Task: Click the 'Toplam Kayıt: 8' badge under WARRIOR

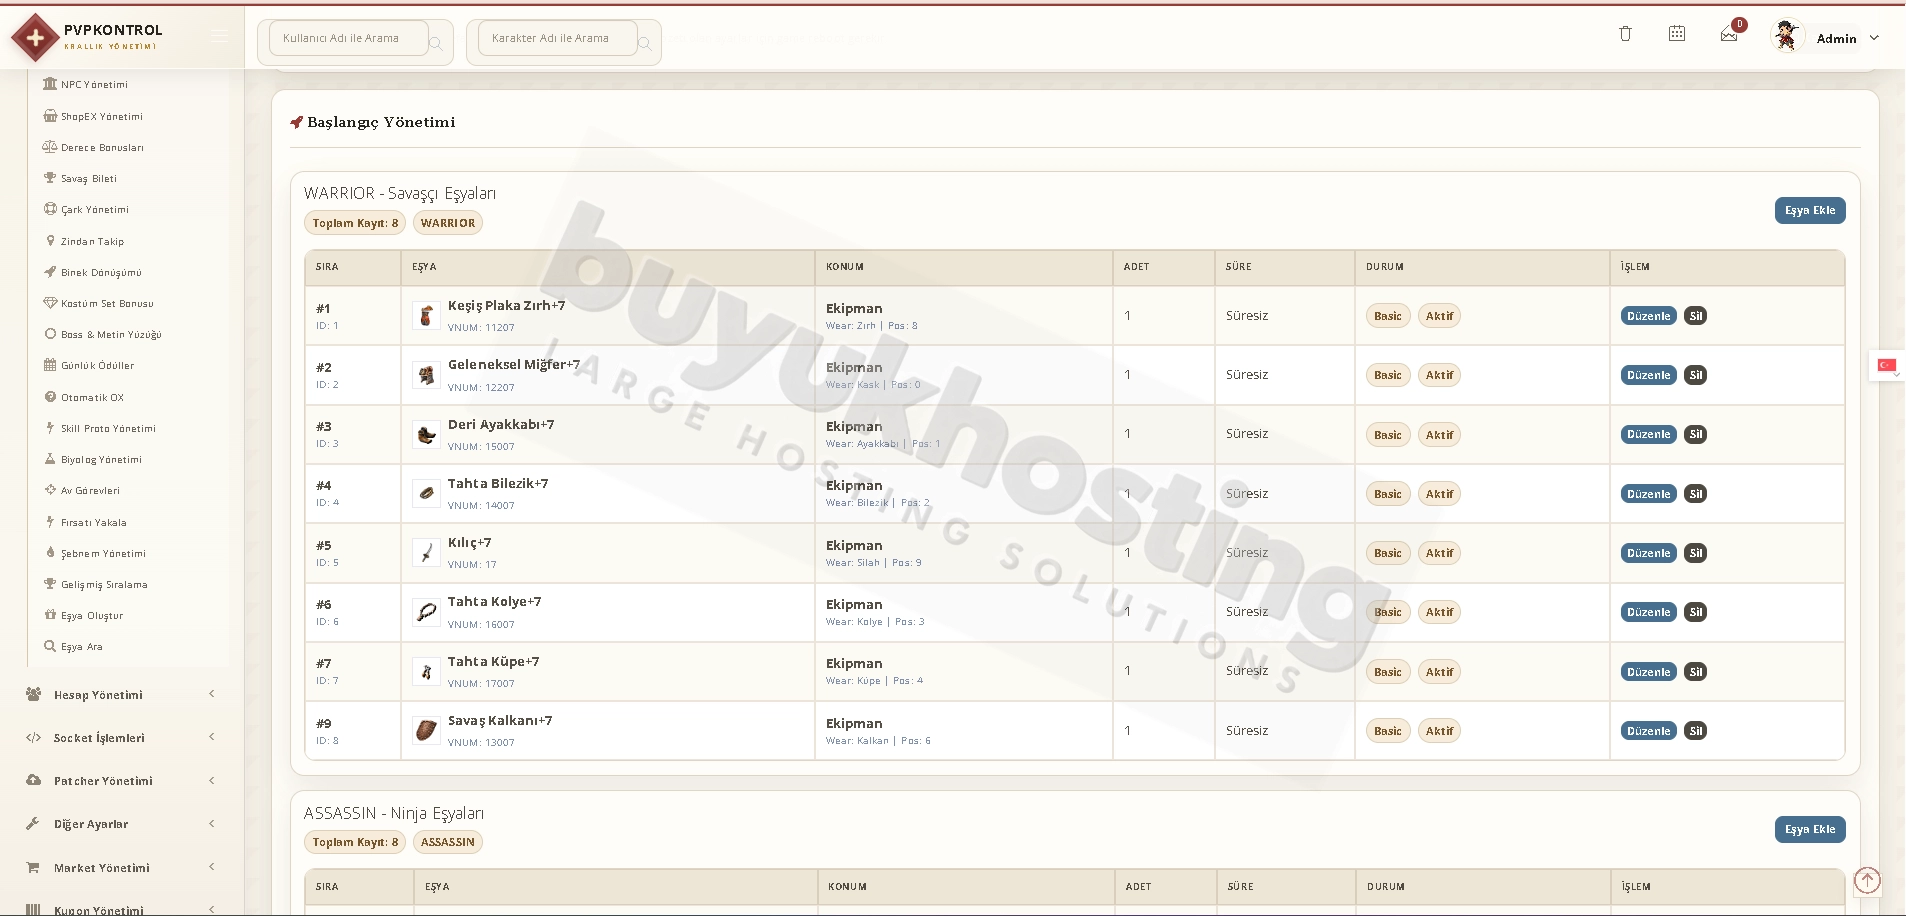Action: coord(355,223)
